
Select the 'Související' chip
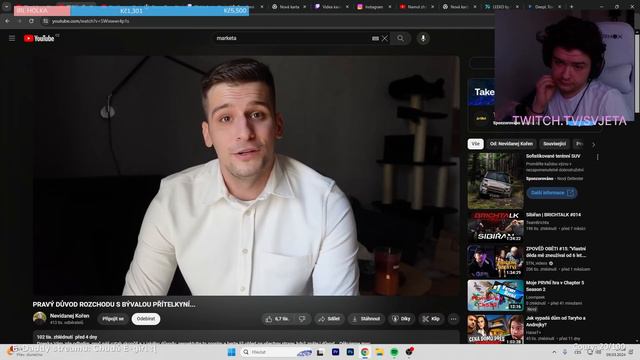click(554, 144)
